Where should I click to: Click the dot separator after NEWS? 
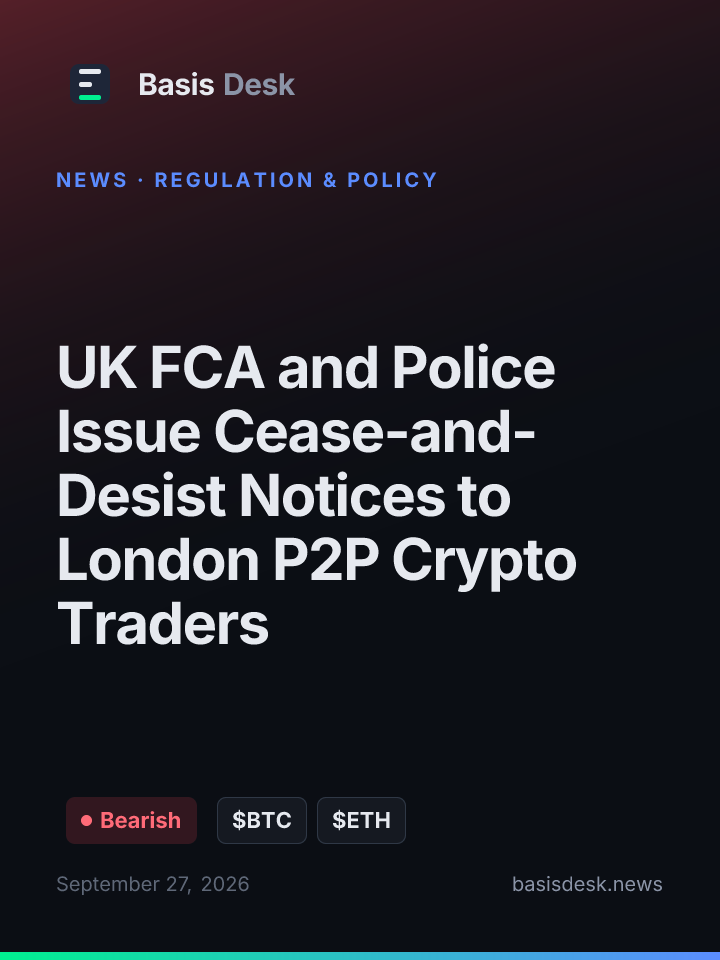(141, 180)
